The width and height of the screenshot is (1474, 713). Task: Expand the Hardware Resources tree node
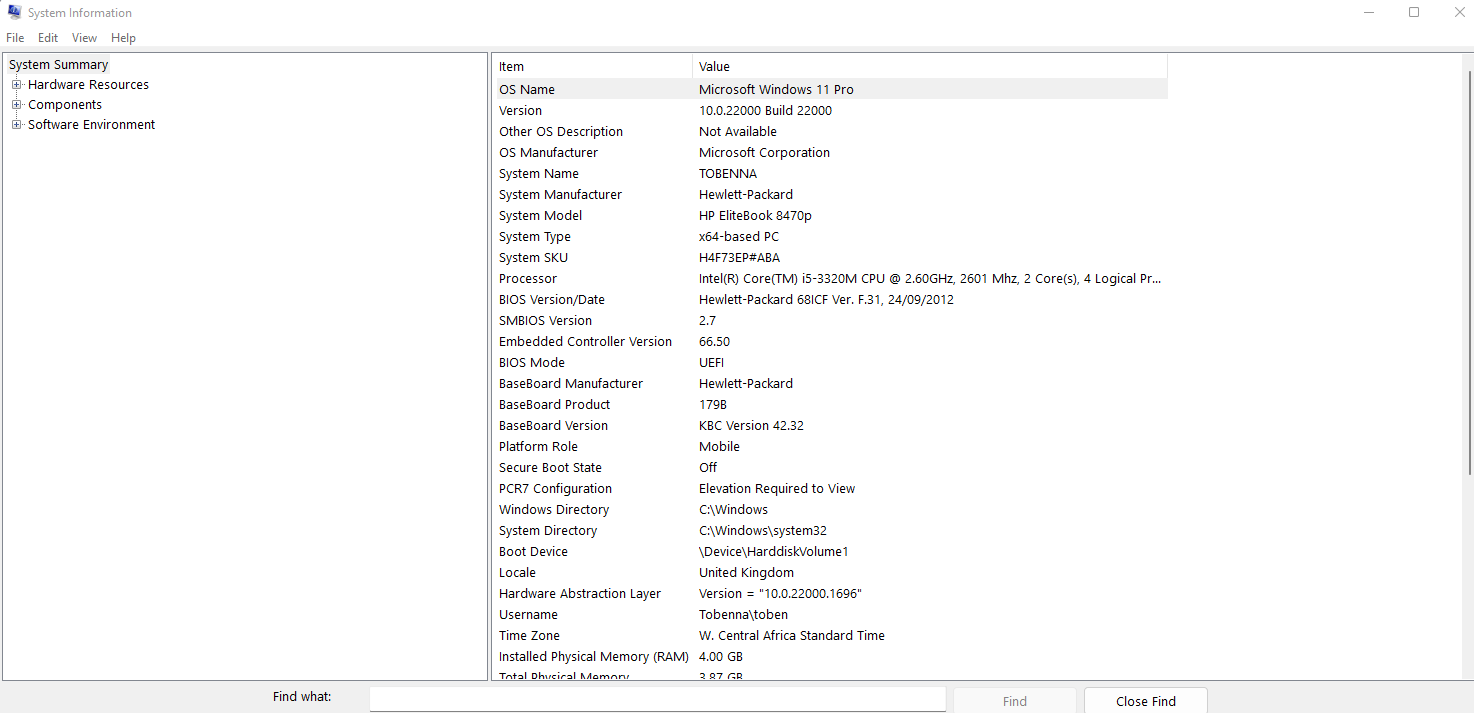pos(16,85)
